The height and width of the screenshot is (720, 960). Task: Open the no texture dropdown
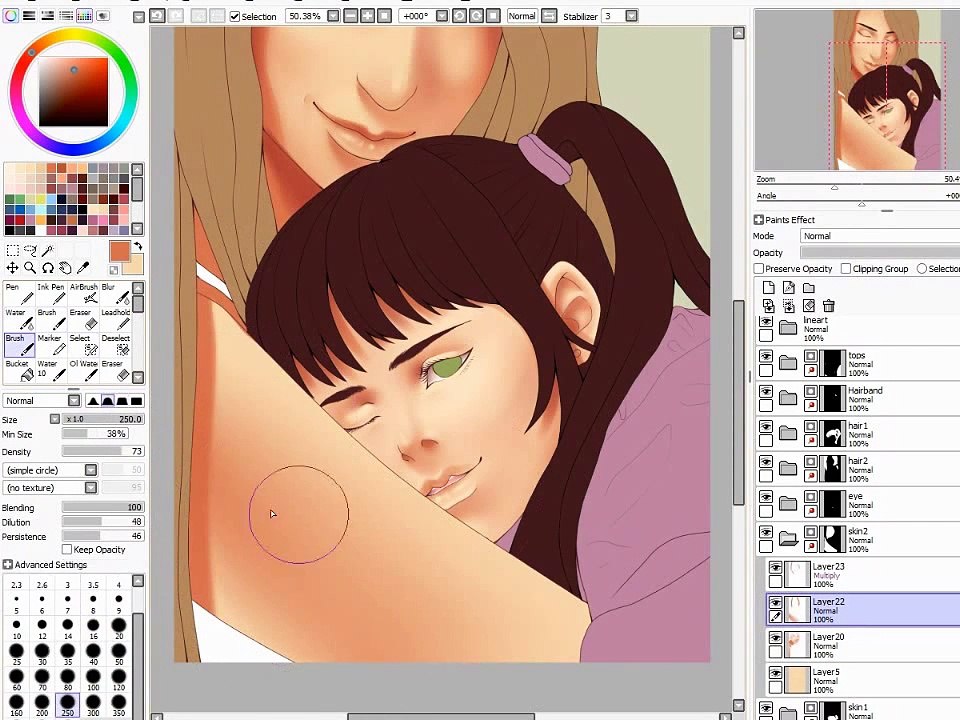(91, 487)
